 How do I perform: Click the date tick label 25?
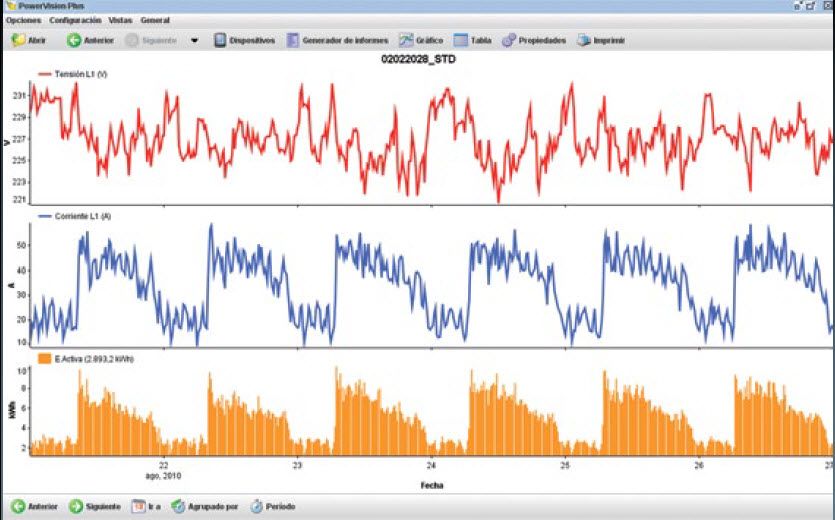point(565,465)
